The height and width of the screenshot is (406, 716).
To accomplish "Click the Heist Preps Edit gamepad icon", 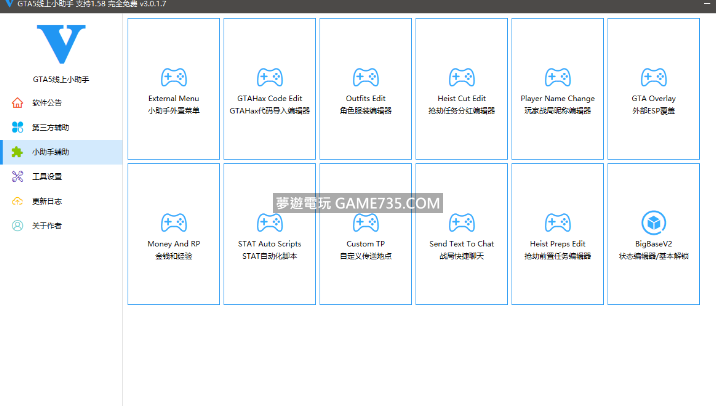I will click(558, 223).
